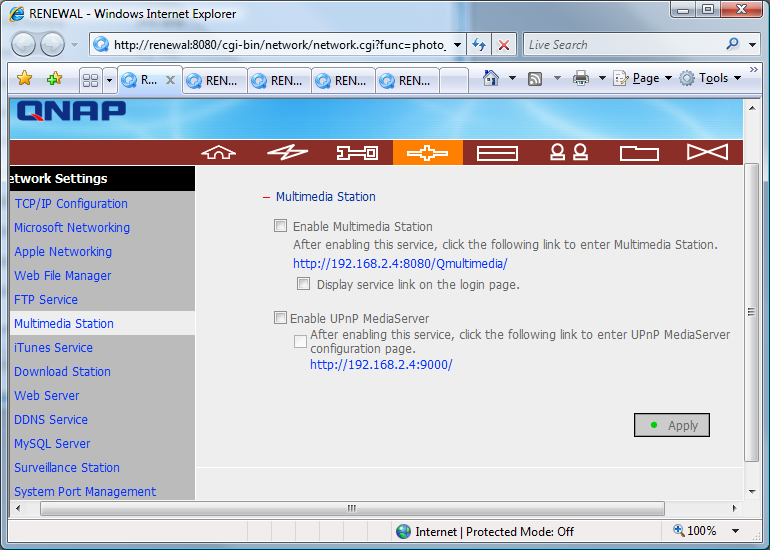Screen dimensions: 770x550
Task: Click the bow-tie icon in QNAP navigation bar
Action: click(x=707, y=152)
